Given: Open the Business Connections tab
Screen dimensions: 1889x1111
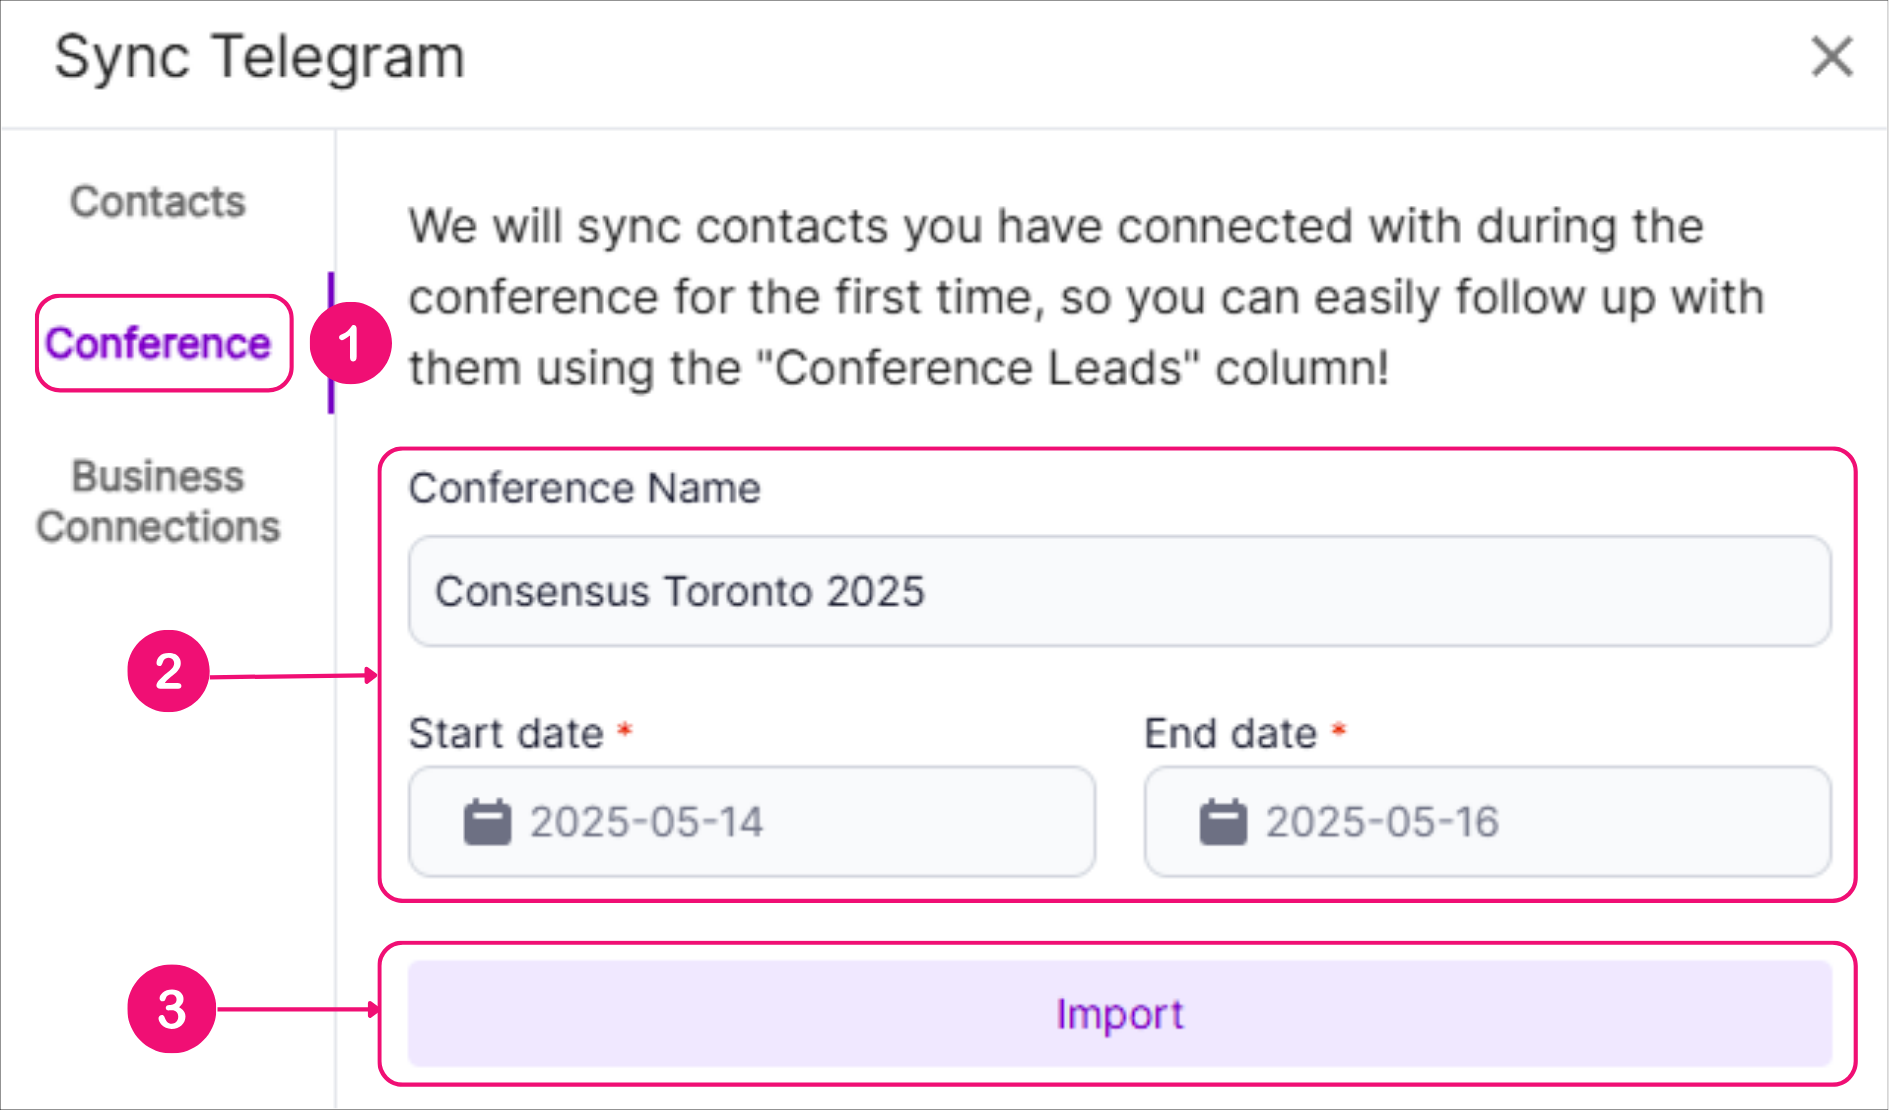Looking at the screenshot, I should [x=158, y=501].
